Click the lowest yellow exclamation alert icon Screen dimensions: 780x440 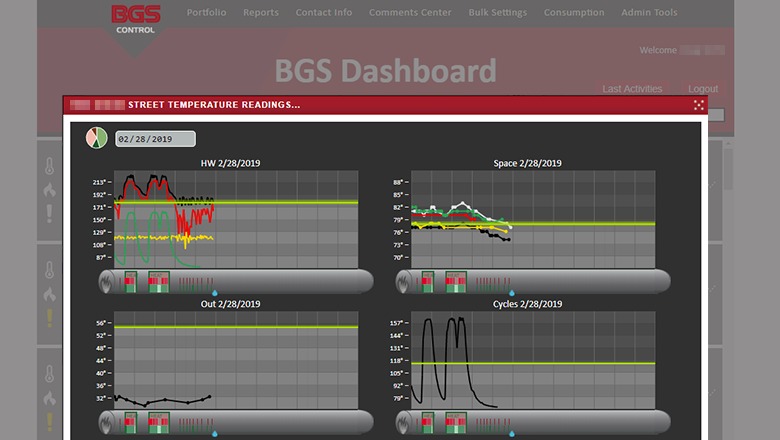coord(49,422)
